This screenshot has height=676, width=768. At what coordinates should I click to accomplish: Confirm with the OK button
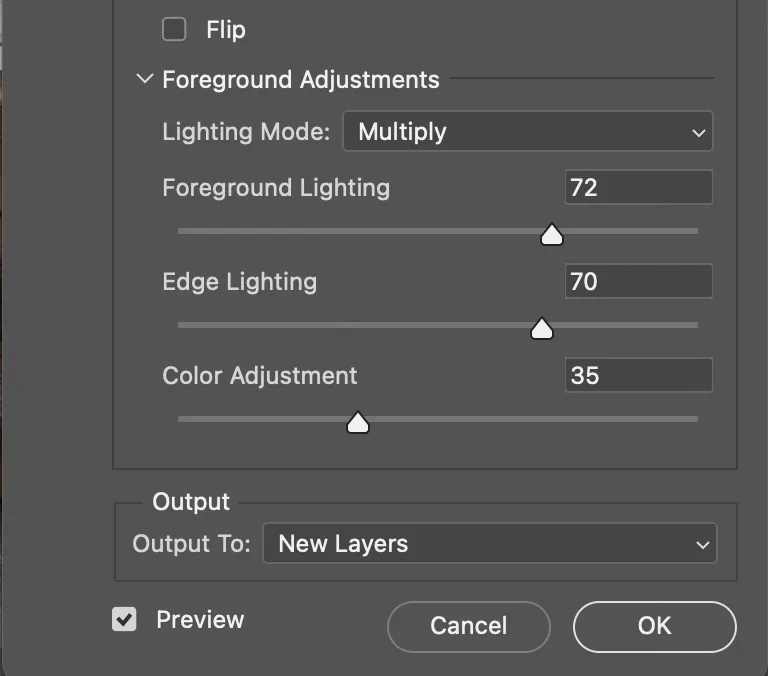coord(654,626)
